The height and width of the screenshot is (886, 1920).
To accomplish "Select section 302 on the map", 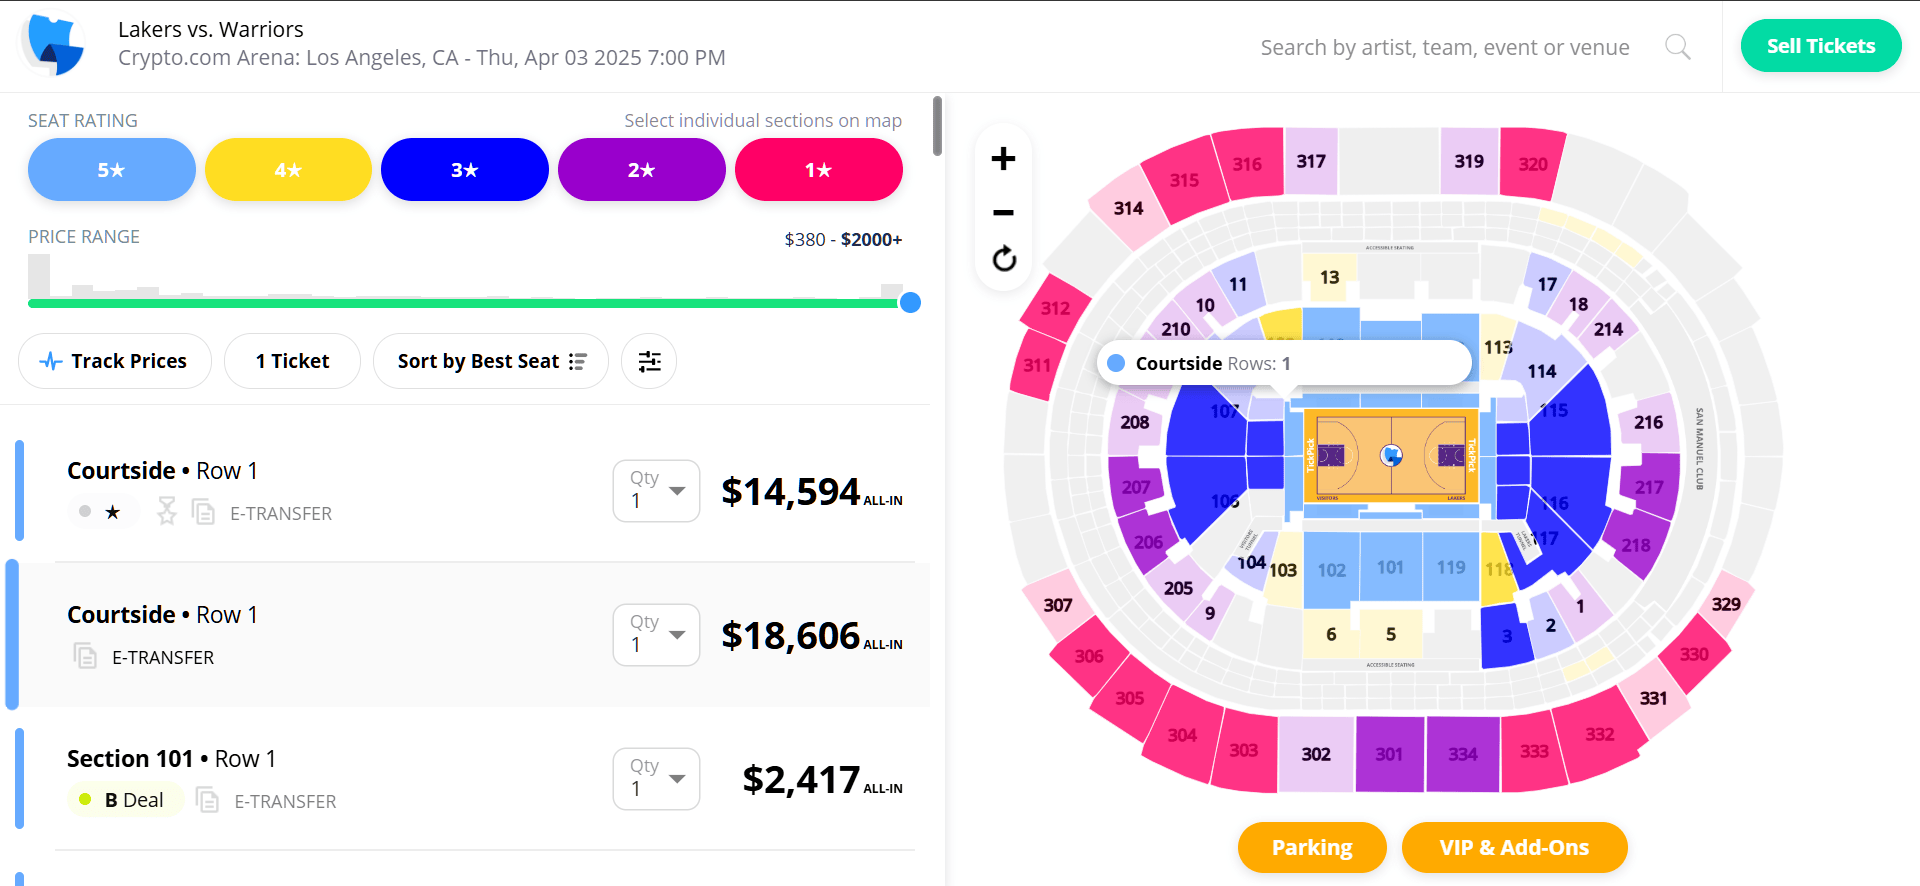I will coord(1316,754).
